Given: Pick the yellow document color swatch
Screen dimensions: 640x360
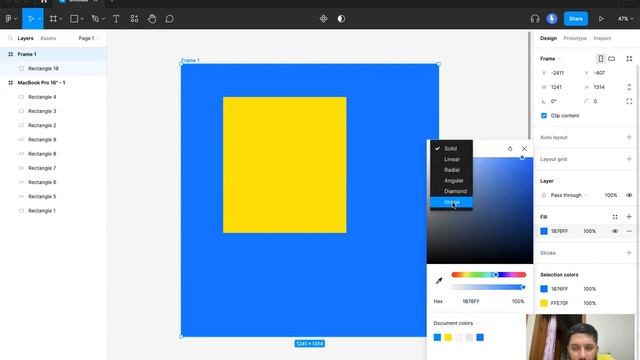Looking at the screenshot, I should click(448, 337).
